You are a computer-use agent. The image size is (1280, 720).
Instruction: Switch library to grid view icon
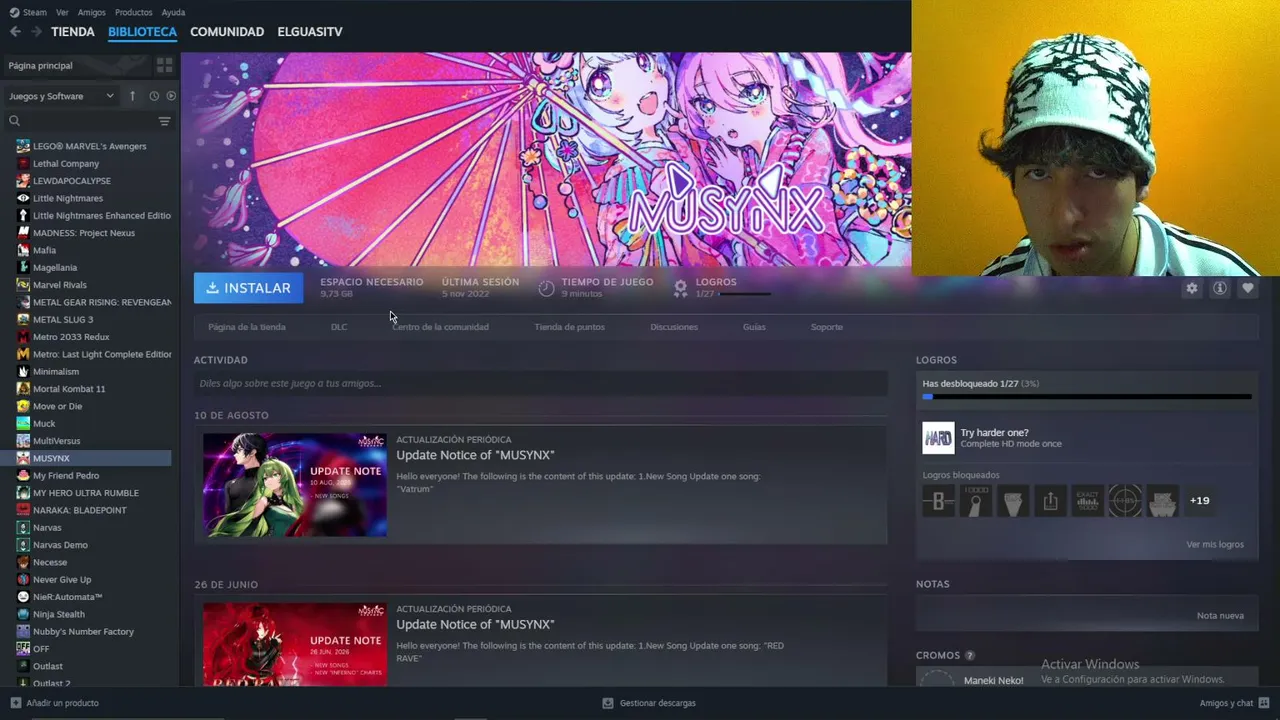pos(164,65)
